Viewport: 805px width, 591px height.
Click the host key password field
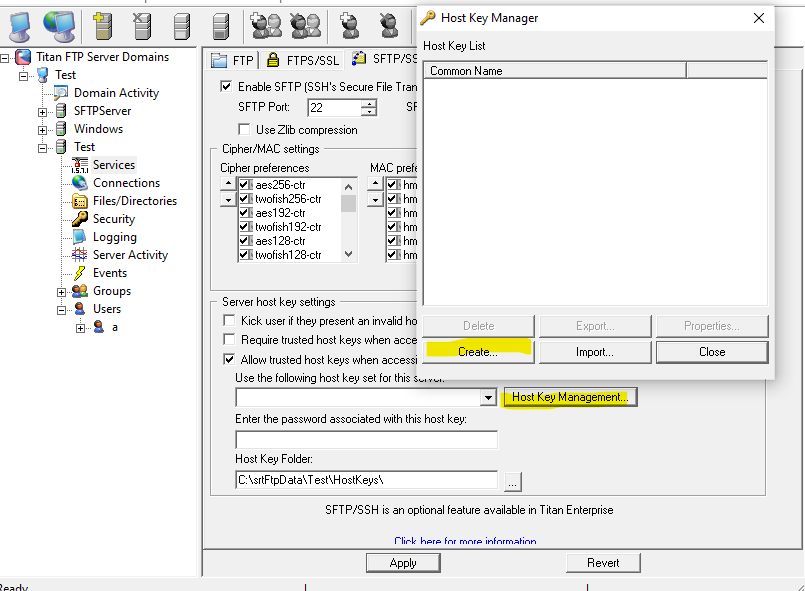point(366,439)
